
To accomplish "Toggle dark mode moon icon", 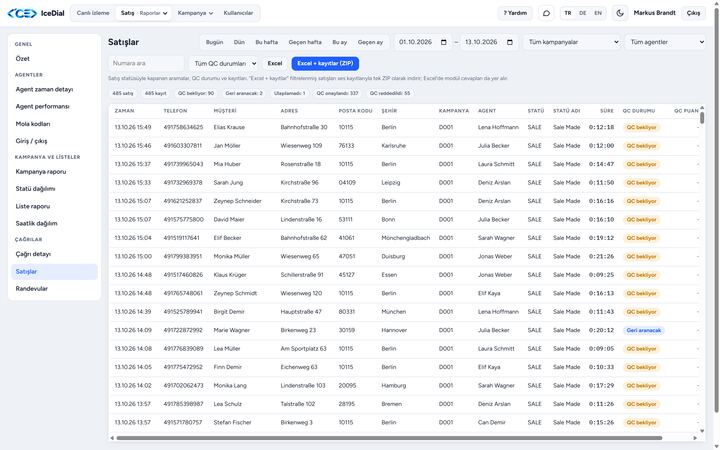I will pos(619,13).
